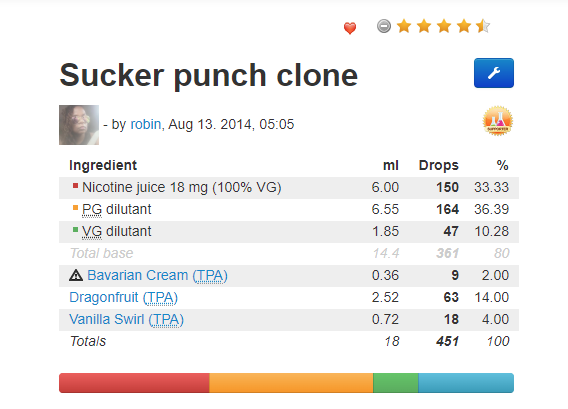Rate recipe with the fifth star
The height and width of the screenshot is (409, 568).
(483, 26)
